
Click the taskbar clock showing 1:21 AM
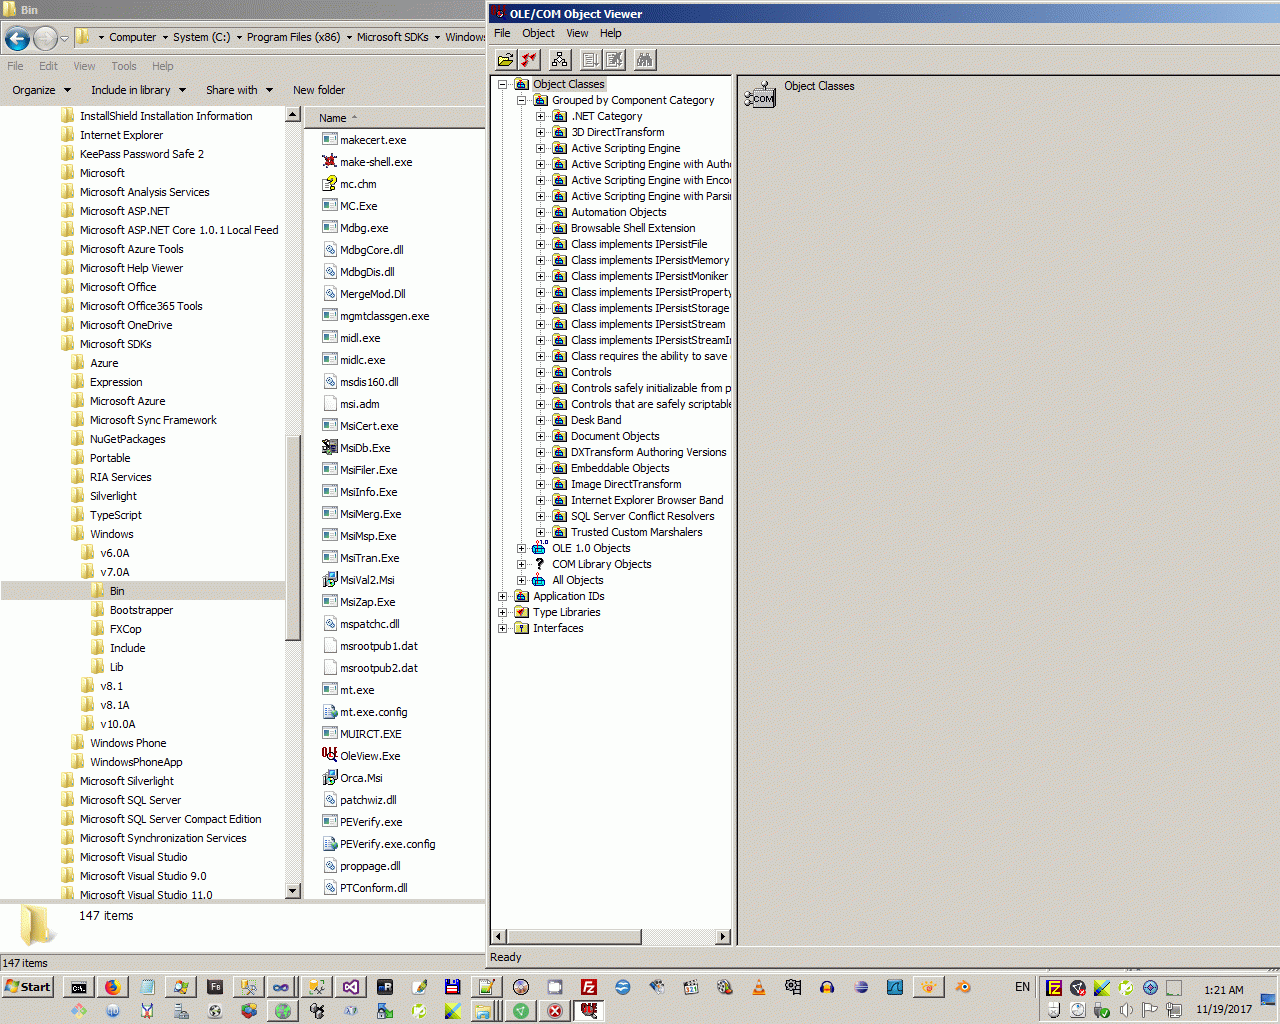coord(1224,990)
